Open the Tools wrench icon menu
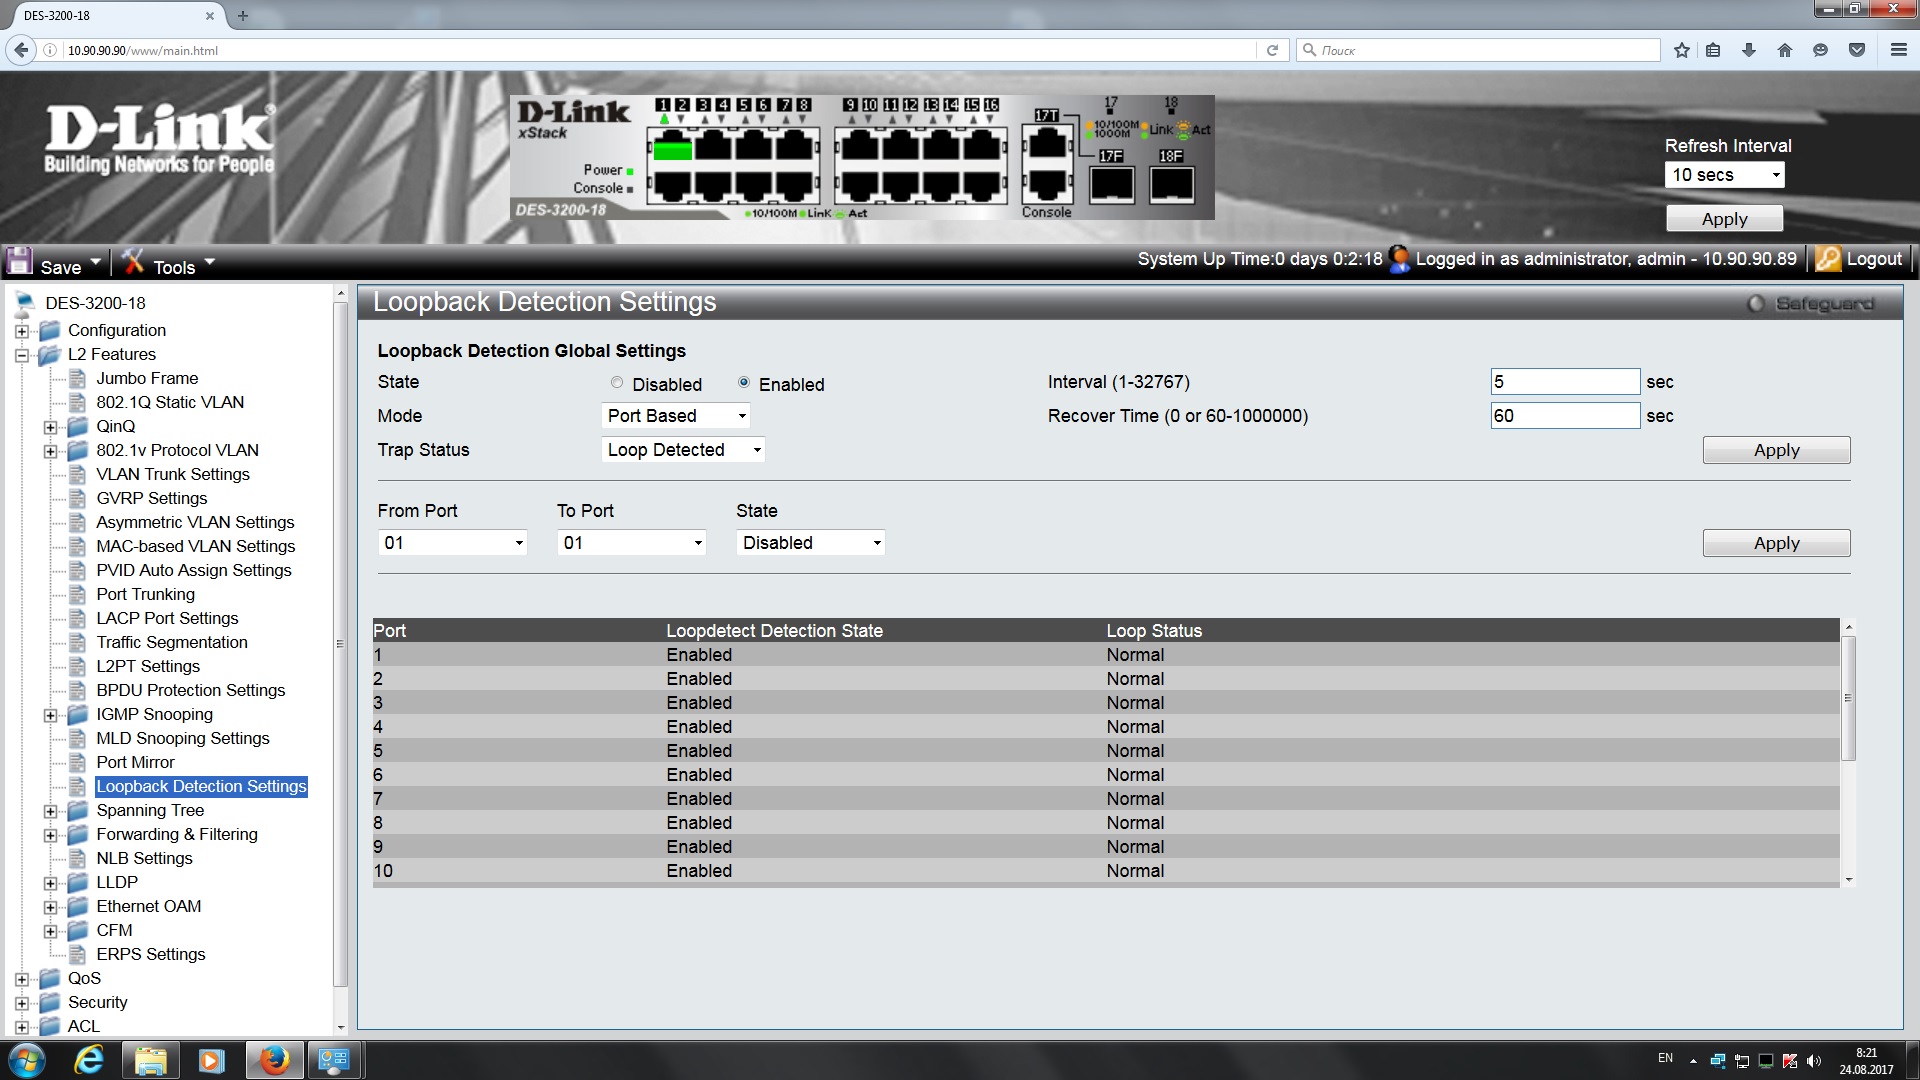The image size is (1920, 1080). point(133,262)
